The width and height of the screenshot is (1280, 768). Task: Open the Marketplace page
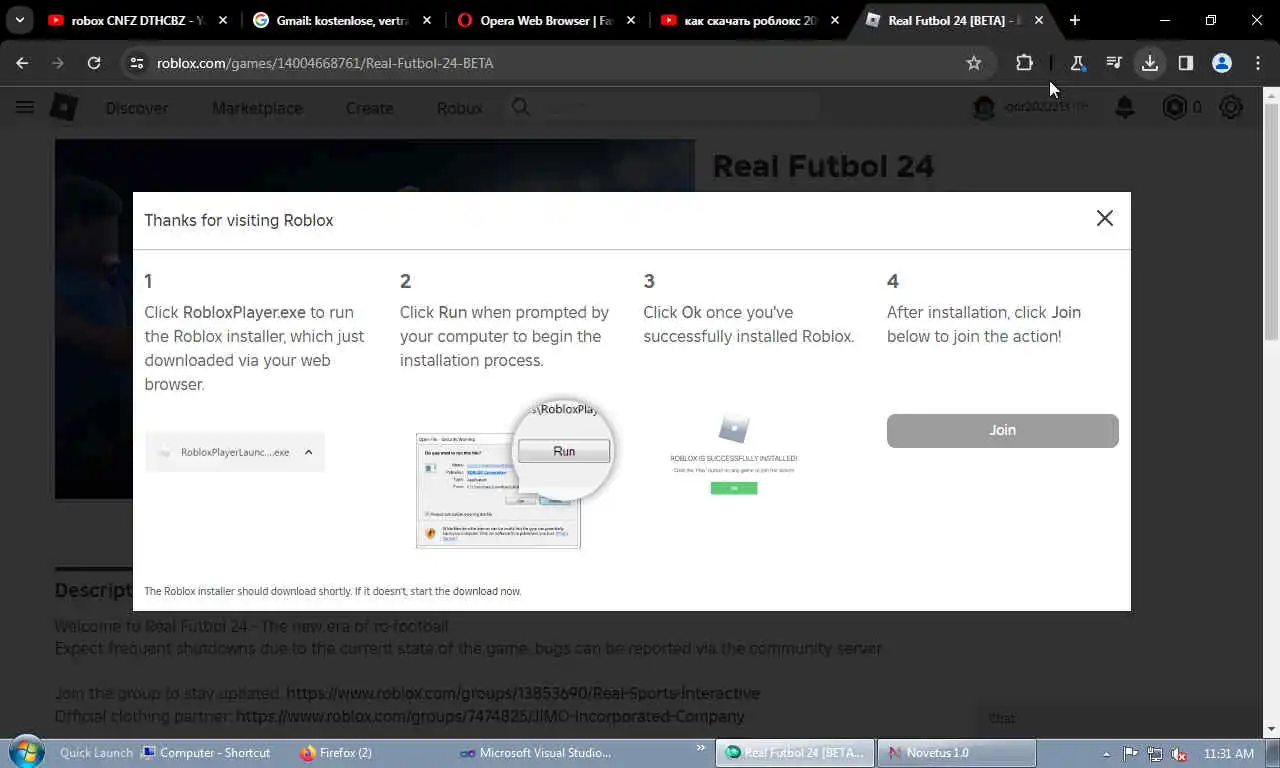(257, 108)
